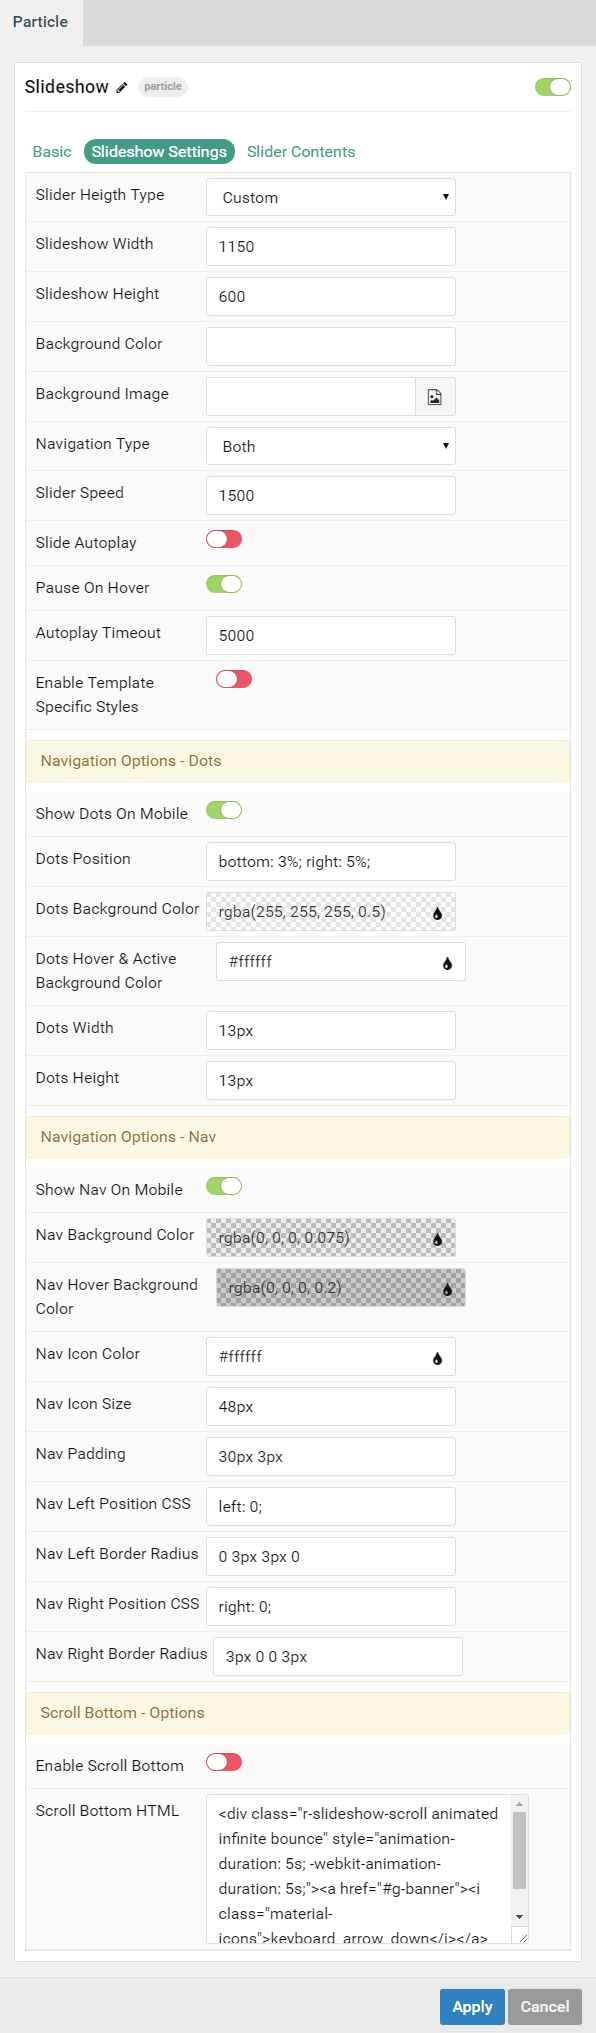Click the Nav Background Color droplet icon

pos(437,1239)
